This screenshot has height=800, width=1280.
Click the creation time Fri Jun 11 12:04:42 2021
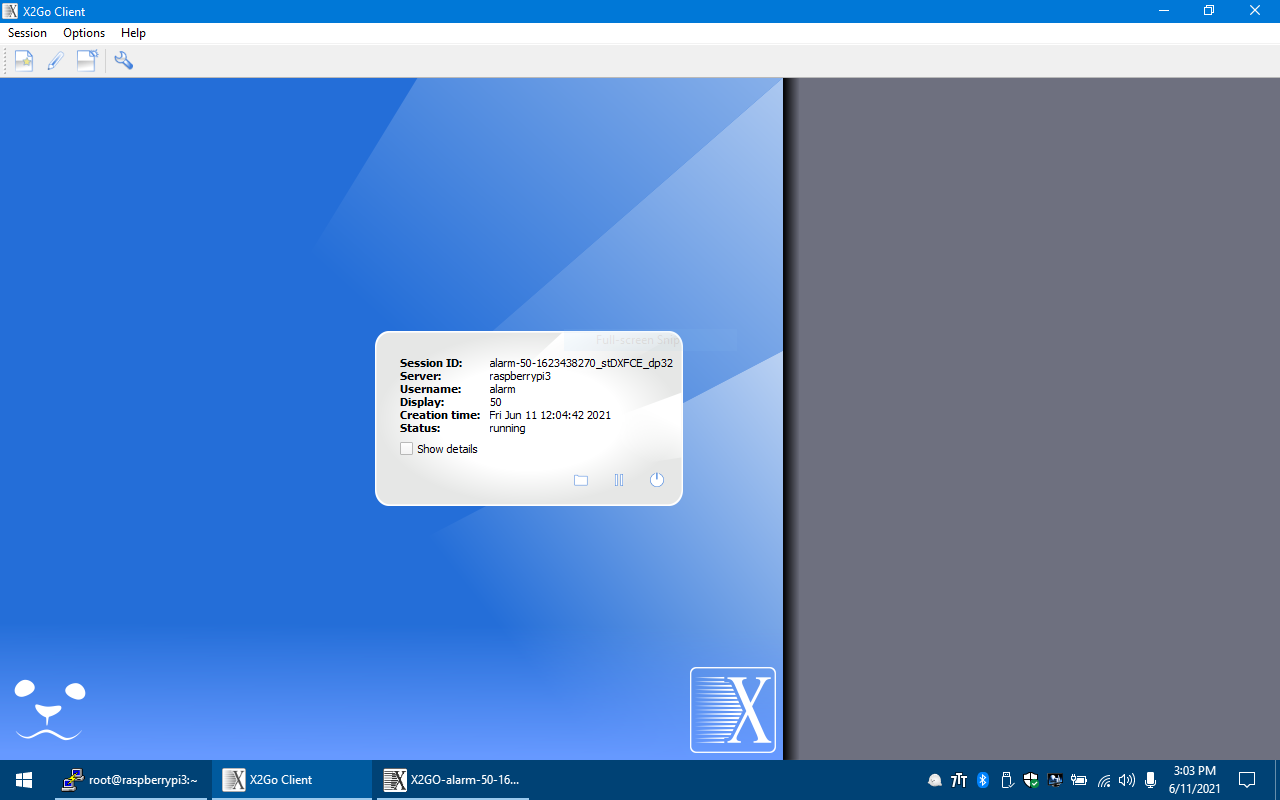(550, 415)
